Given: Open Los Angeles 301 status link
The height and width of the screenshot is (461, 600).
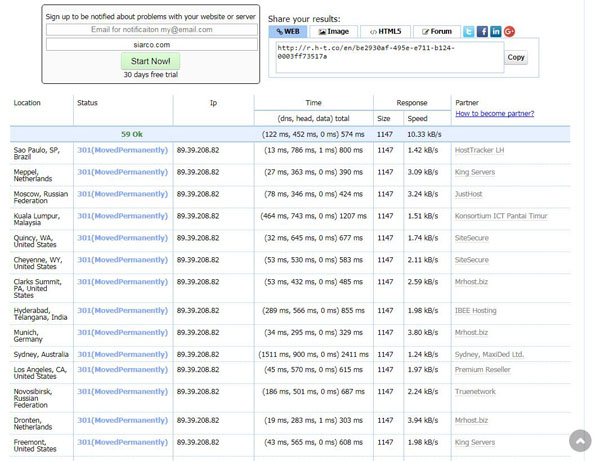Looking at the screenshot, I should (122, 370).
